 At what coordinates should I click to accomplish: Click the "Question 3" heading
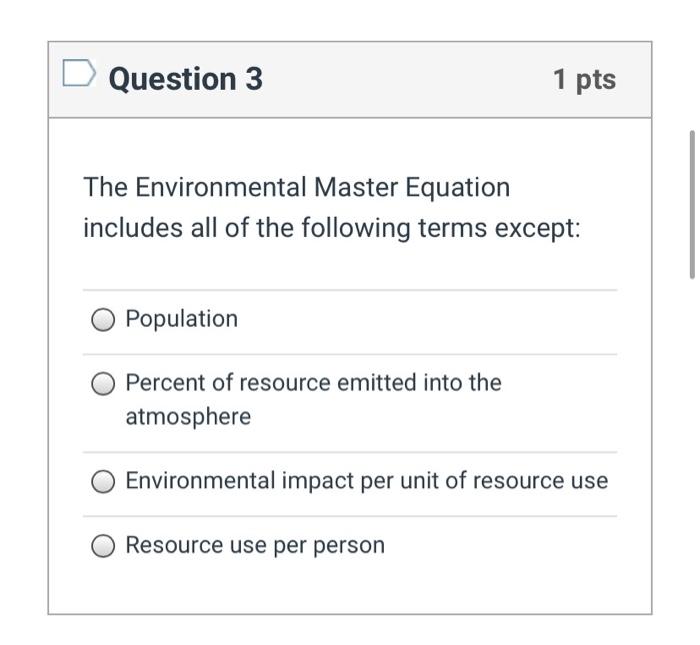pos(185,79)
